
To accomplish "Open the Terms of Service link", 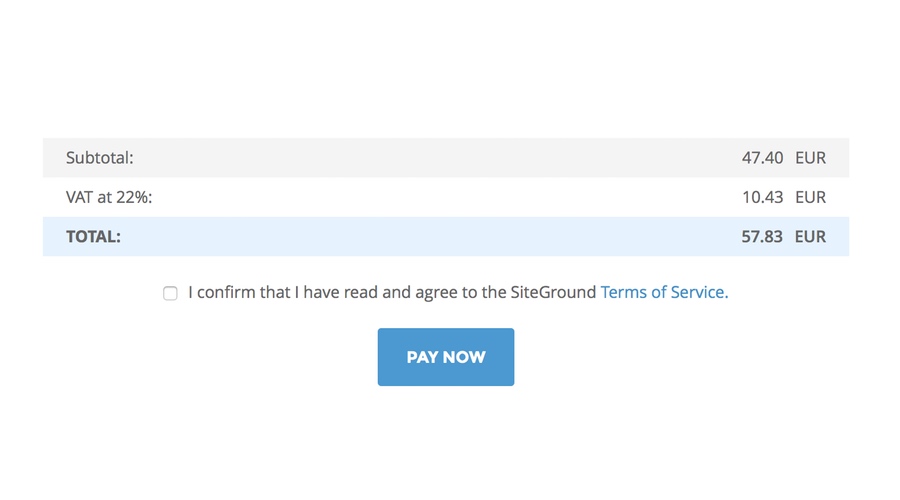I will coord(664,292).
